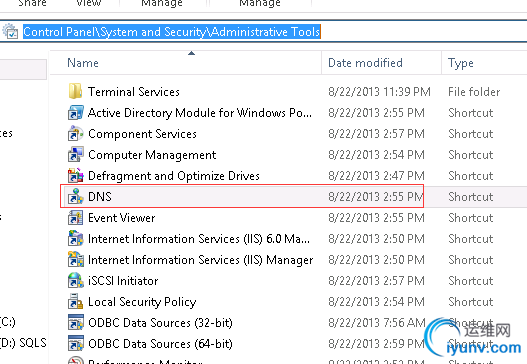The height and width of the screenshot is (364, 527).
Task: Select the Local Security Policy icon
Action: (x=75, y=301)
